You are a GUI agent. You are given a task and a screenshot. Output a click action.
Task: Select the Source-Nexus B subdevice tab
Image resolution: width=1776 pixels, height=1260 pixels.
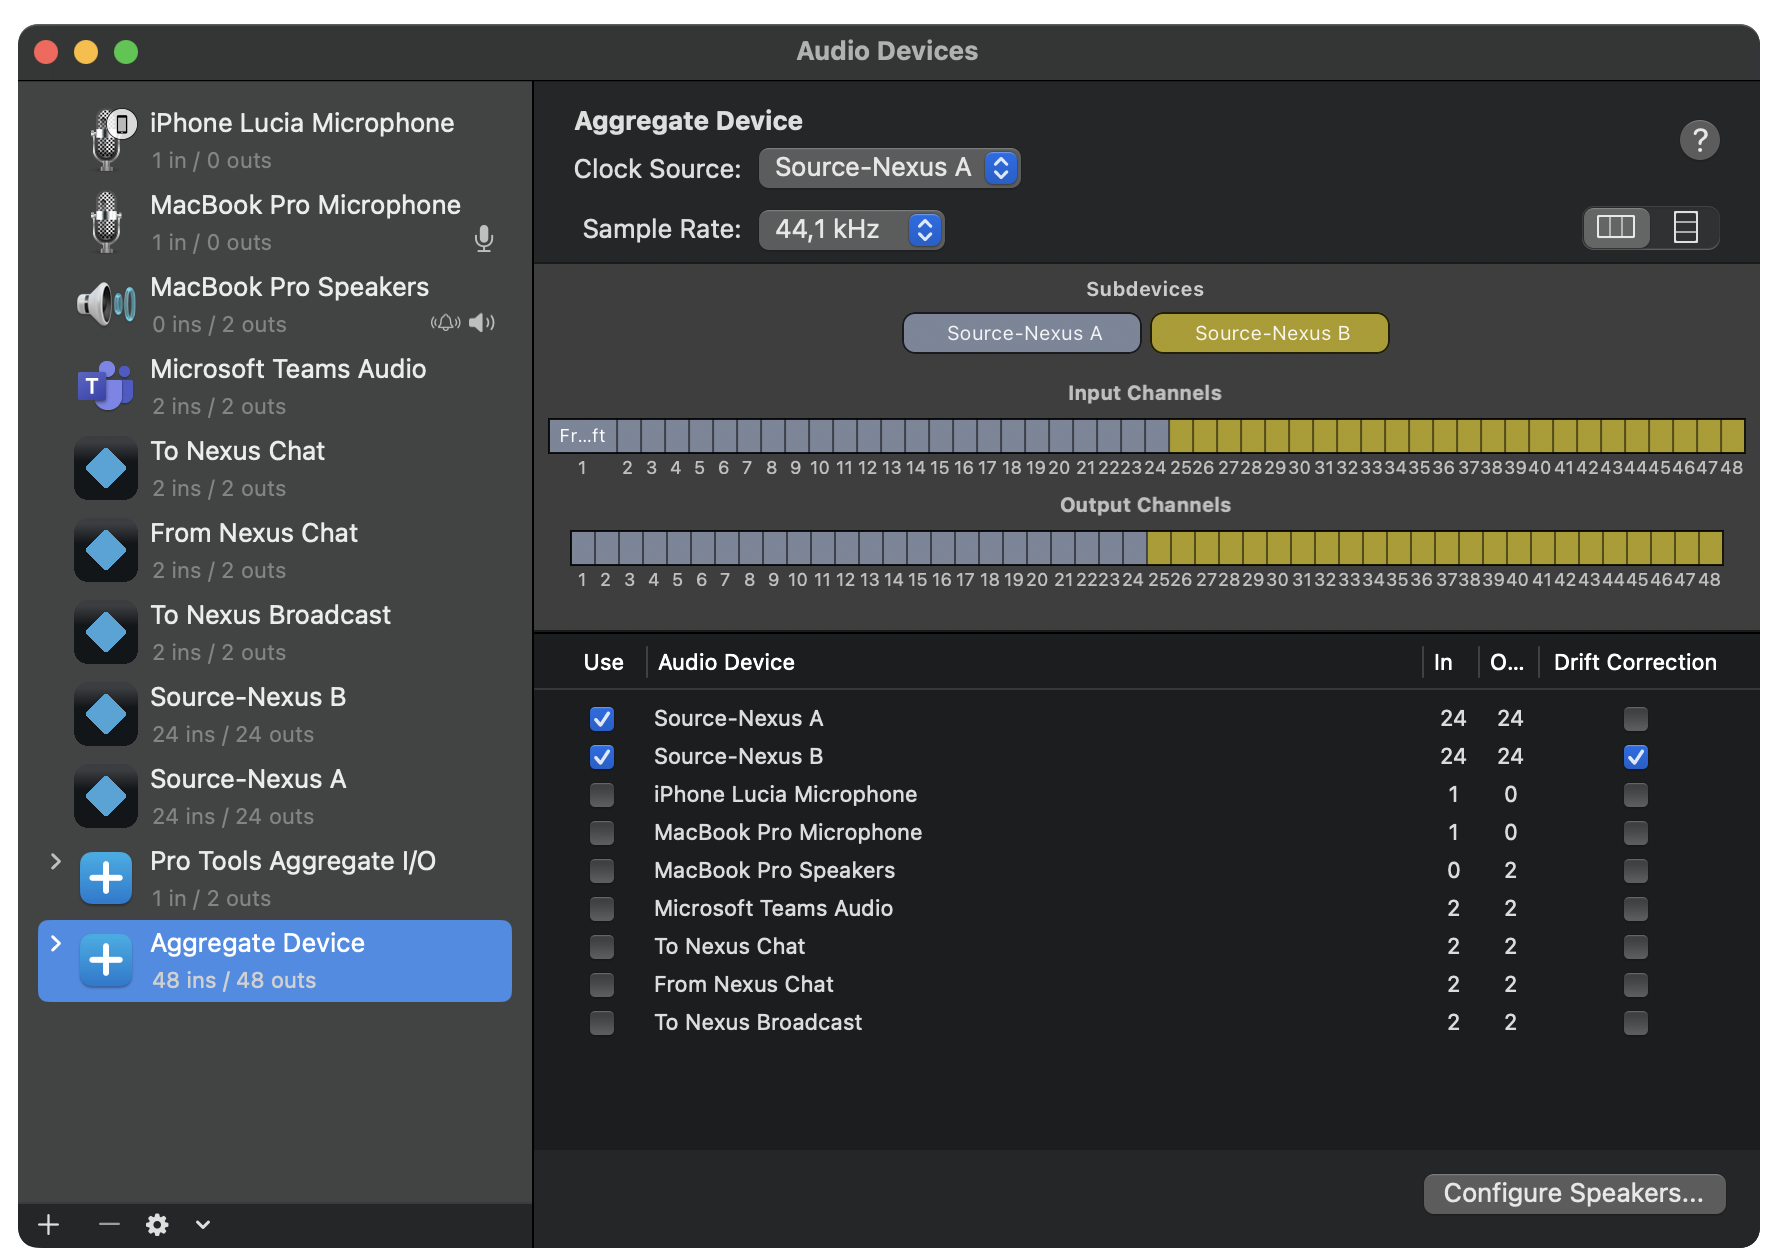[1269, 333]
